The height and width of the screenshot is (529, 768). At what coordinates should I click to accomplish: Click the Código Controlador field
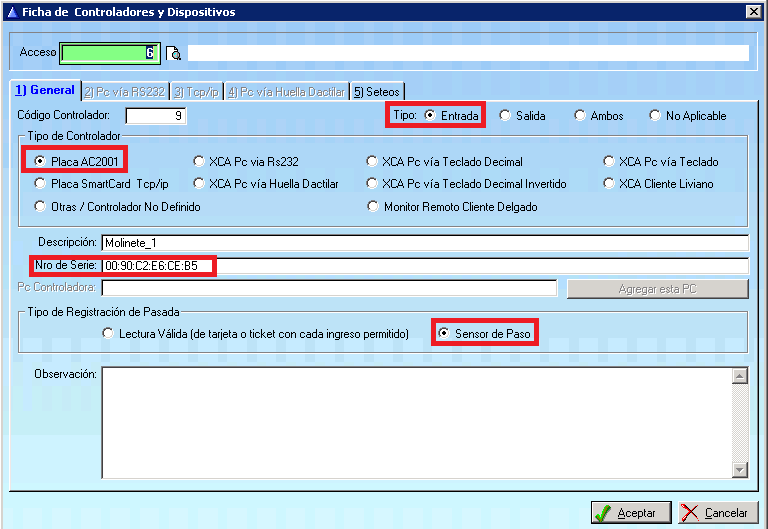[155, 116]
